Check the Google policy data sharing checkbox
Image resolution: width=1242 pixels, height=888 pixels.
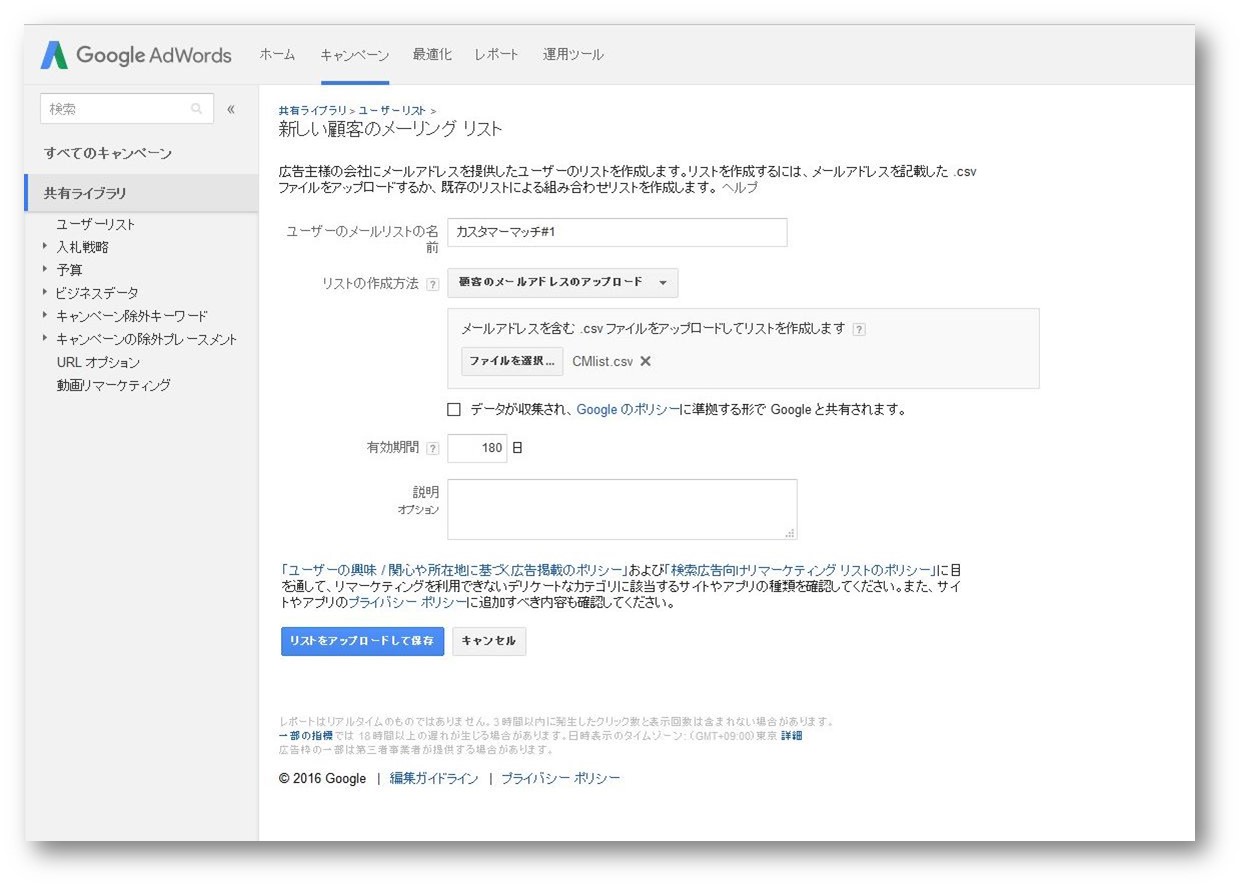tap(454, 409)
